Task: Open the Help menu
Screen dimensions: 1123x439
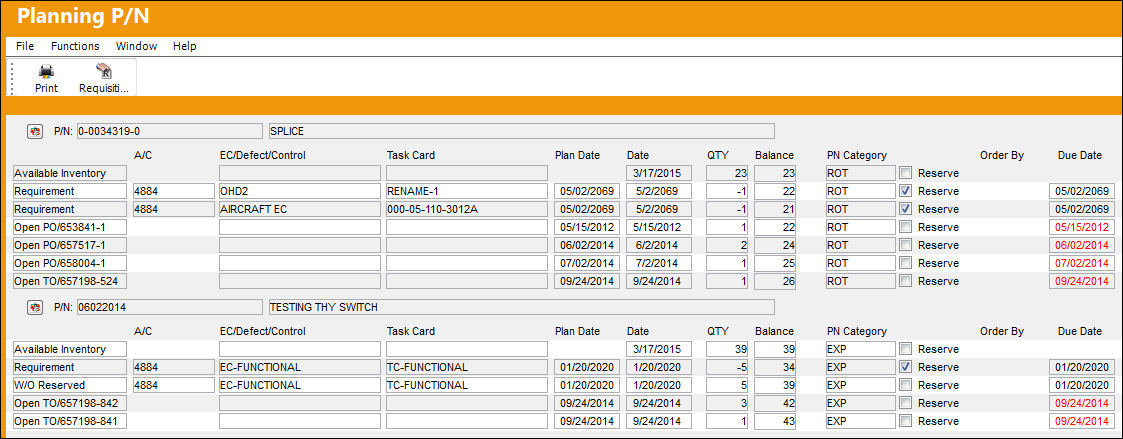Action: tap(184, 46)
